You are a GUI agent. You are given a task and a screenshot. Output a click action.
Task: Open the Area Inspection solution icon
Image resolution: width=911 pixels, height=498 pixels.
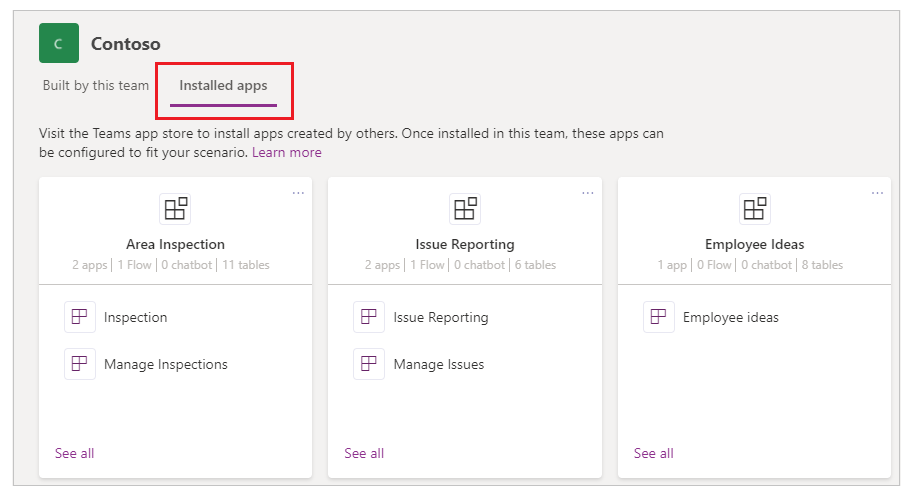point(175,209)
